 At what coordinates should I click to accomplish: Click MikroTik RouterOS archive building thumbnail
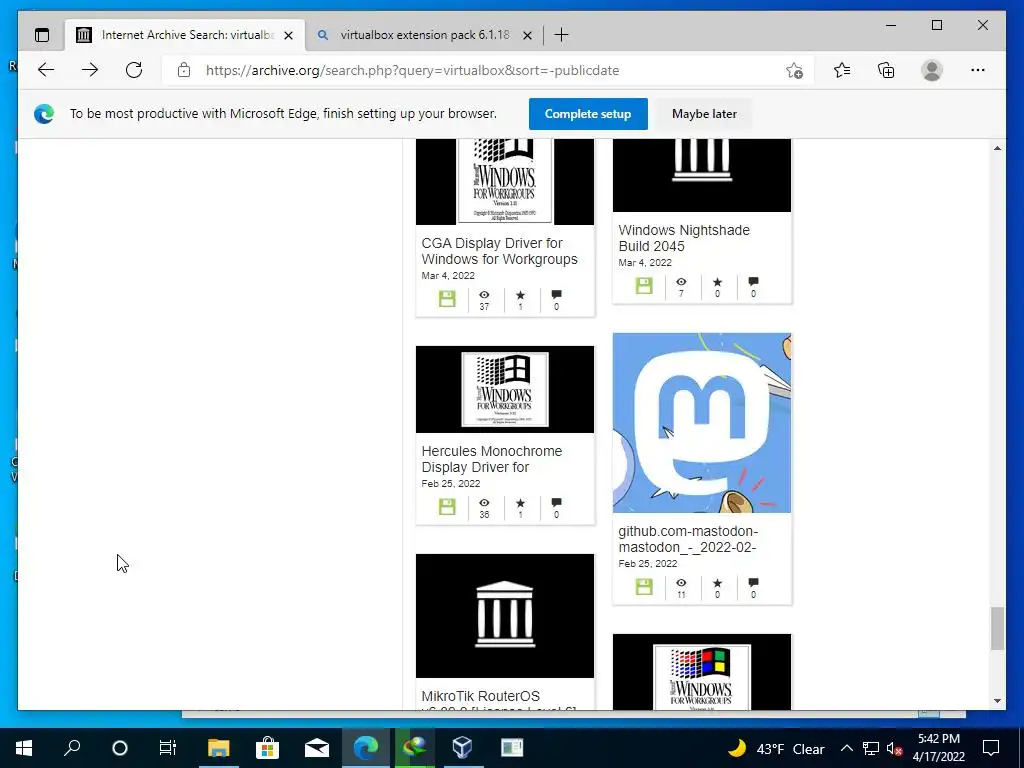[x=505, y=616]
